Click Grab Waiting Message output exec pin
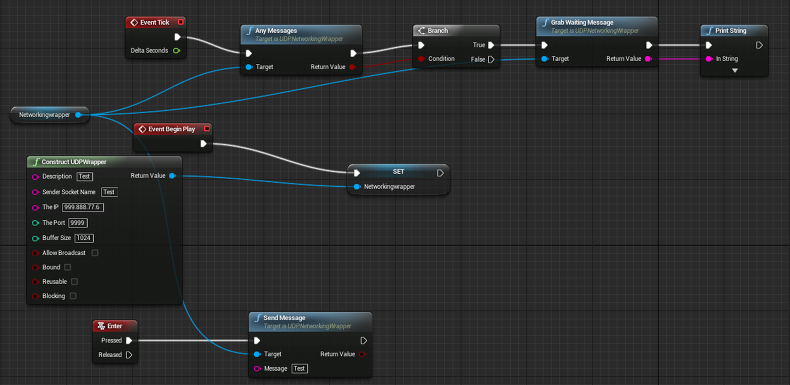The width and height of the screenshot is (790, 385). click(x=649, y=45)
